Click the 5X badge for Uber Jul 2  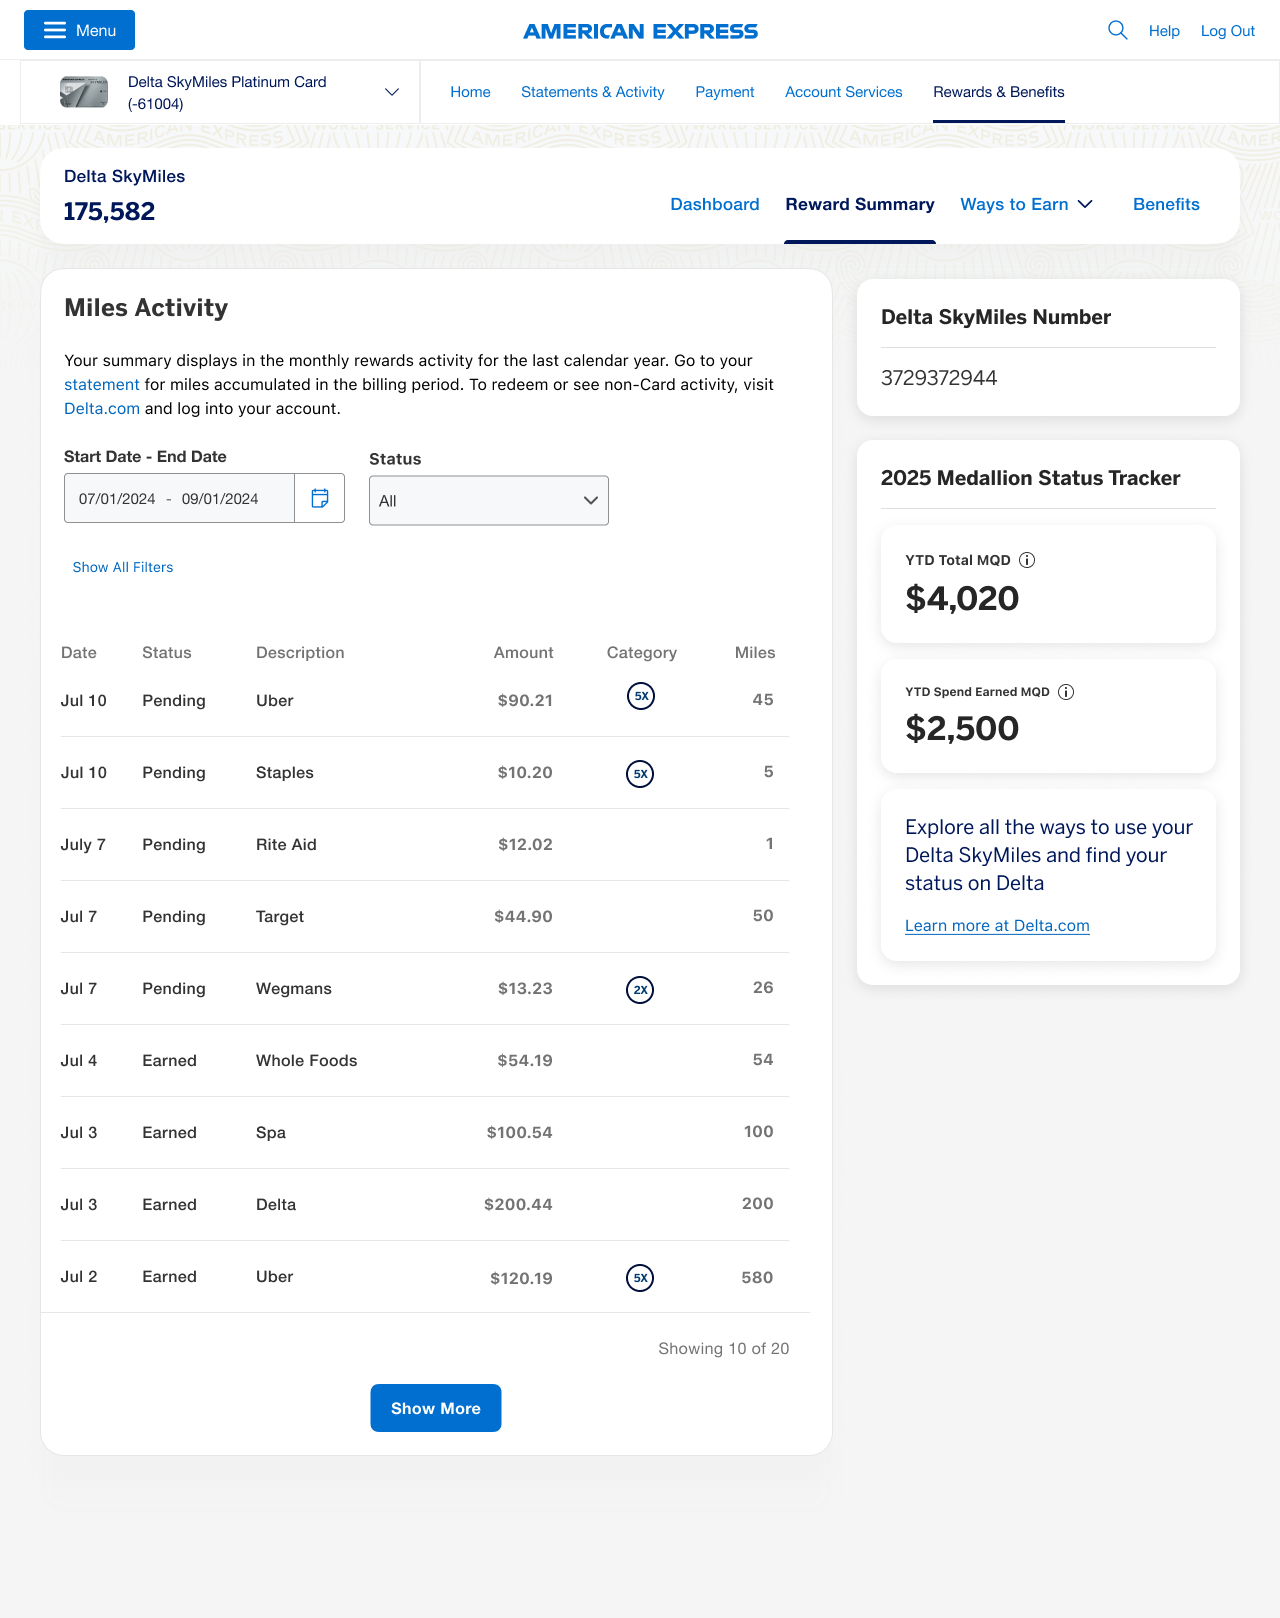(640, 1278)
